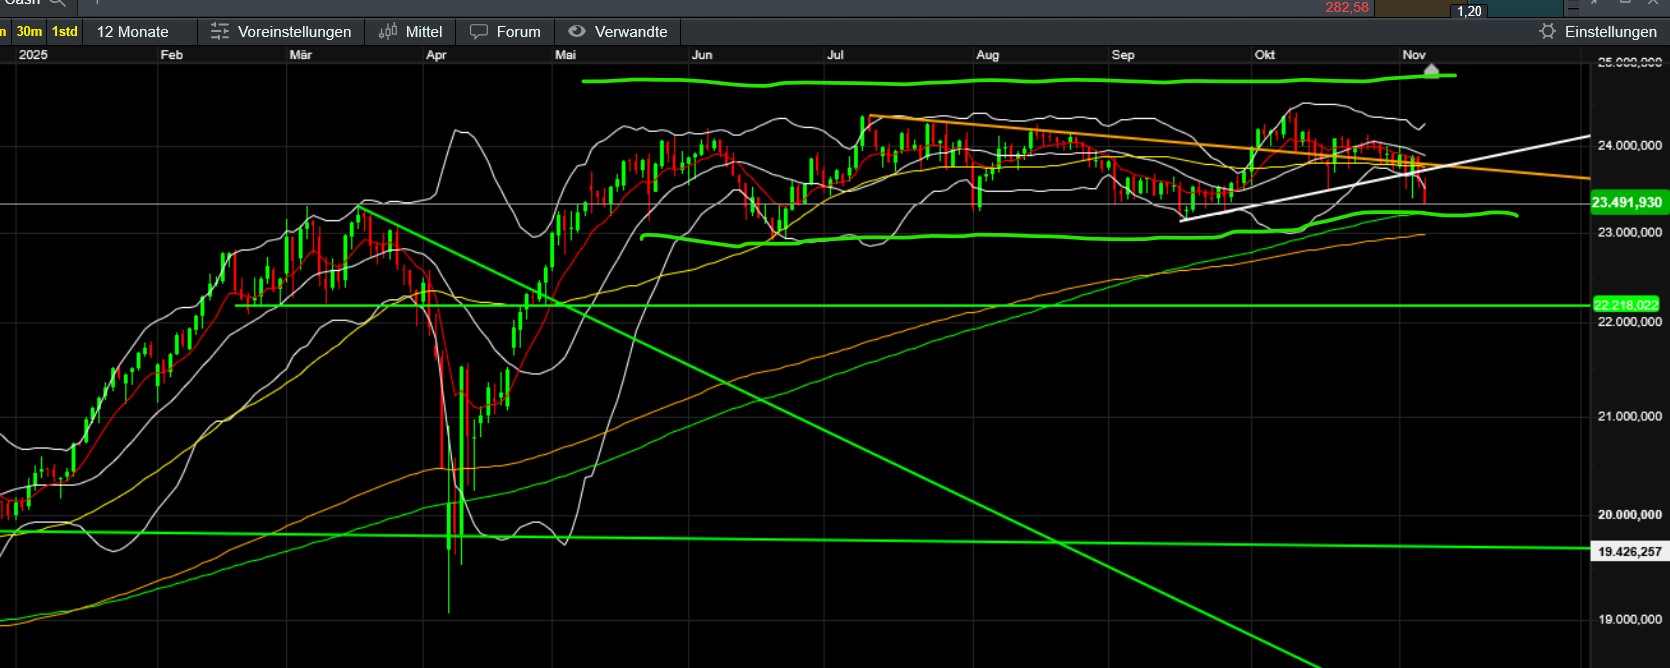Click the green 22.218,022 level label
Image resolution: width=1670 pixels, height=668 pixels.
tap(1626, 305)
